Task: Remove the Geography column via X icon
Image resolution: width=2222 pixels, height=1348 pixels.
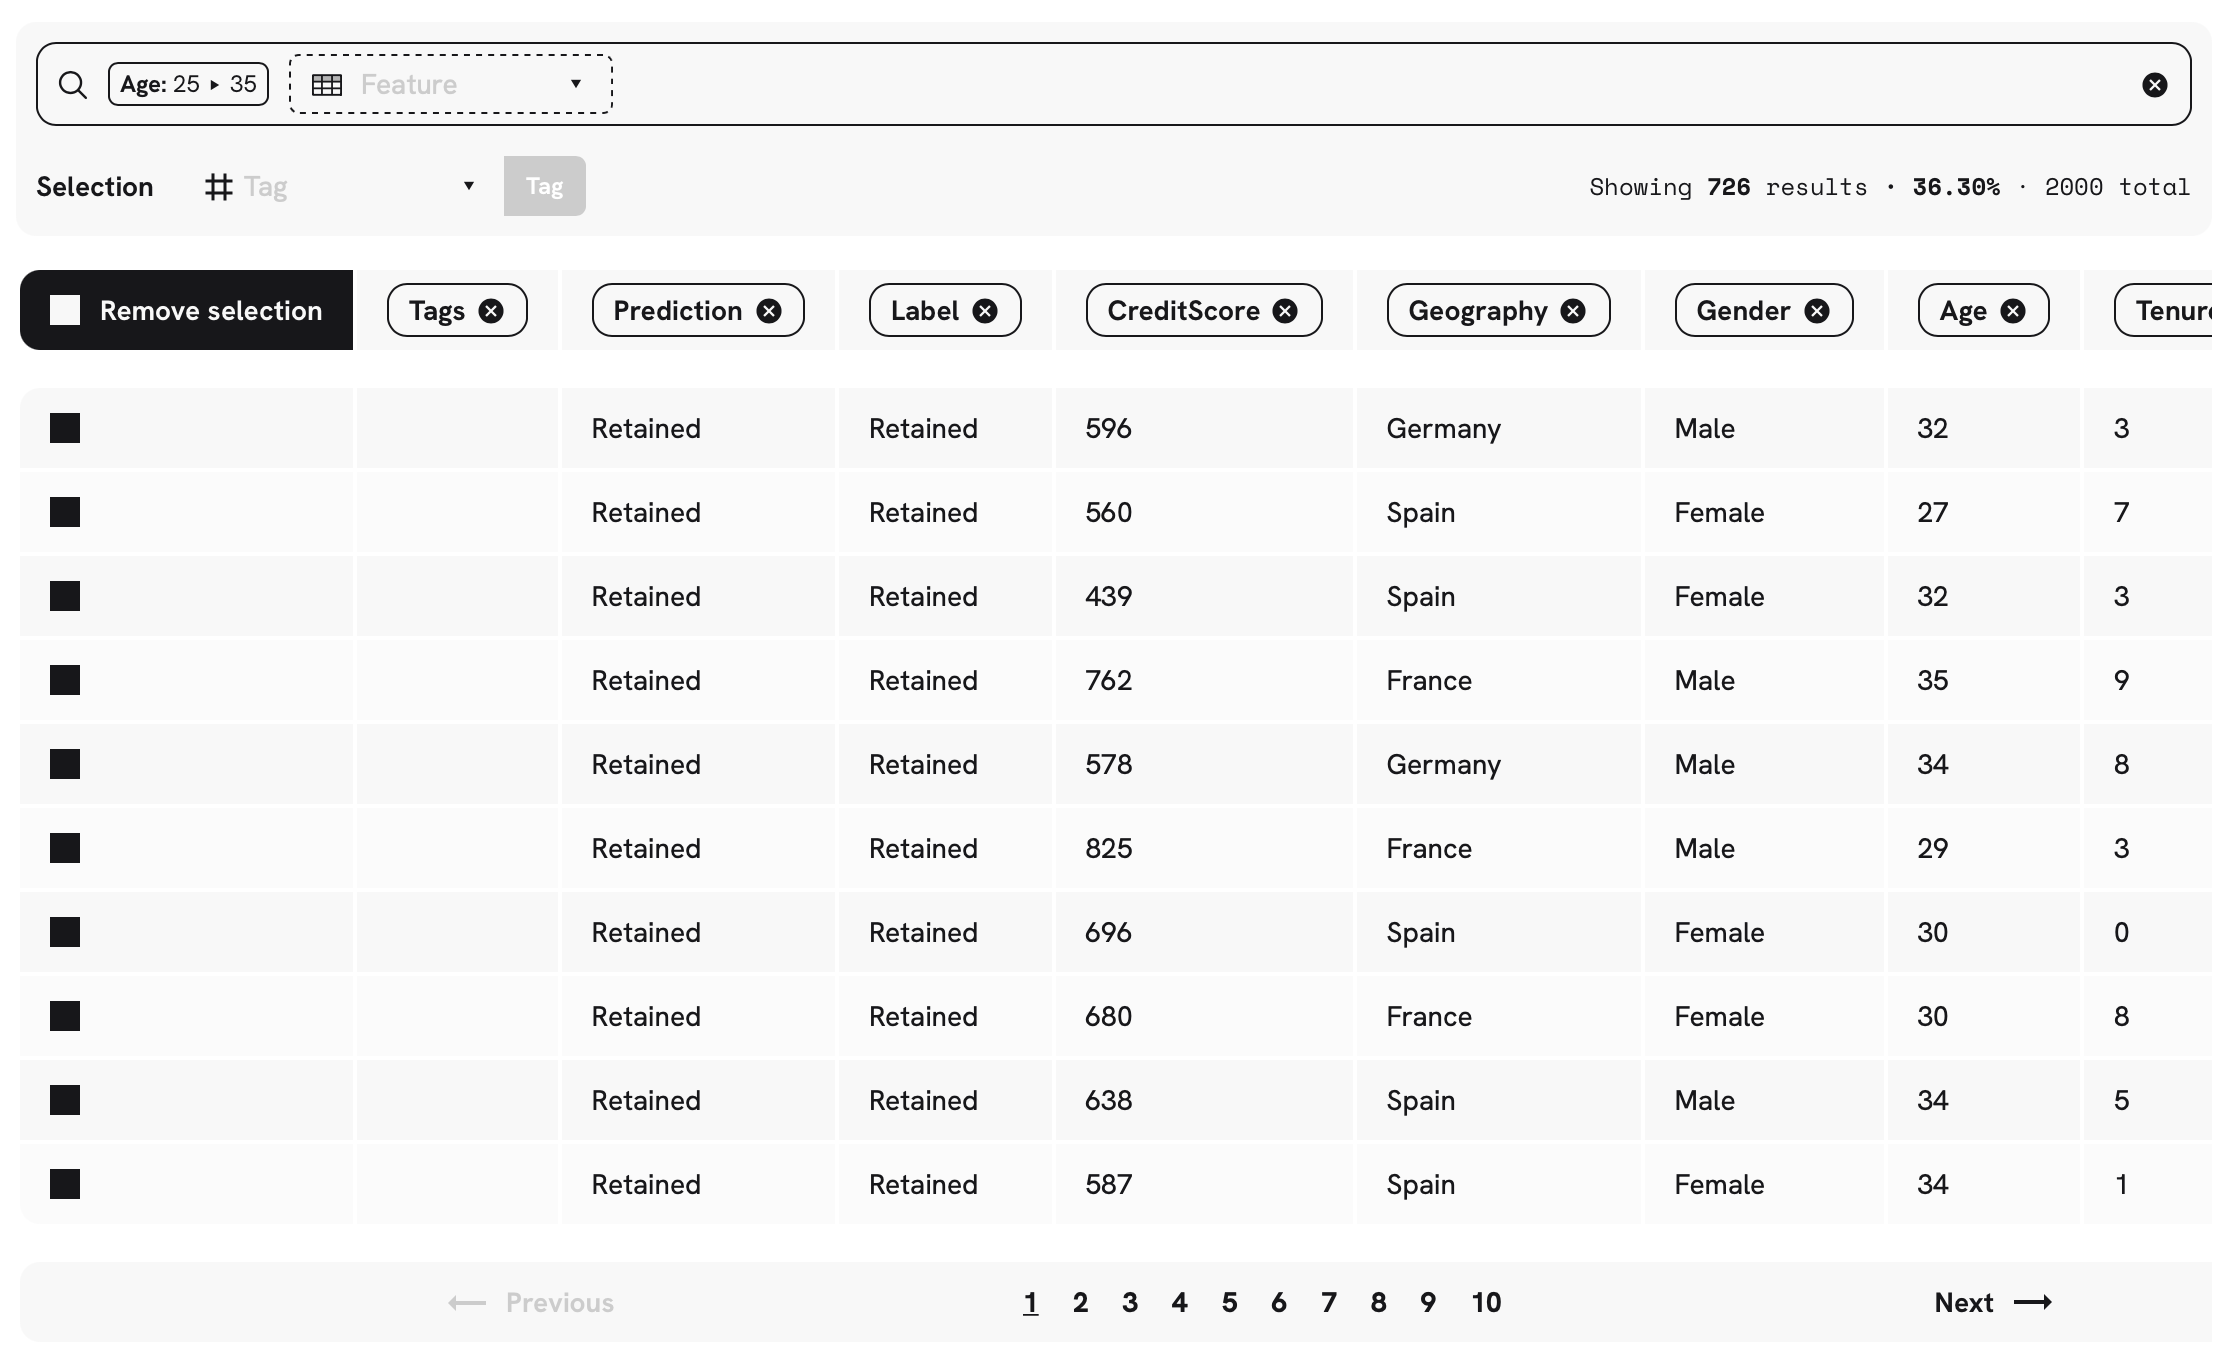Action: click(x=1573, y=311)
